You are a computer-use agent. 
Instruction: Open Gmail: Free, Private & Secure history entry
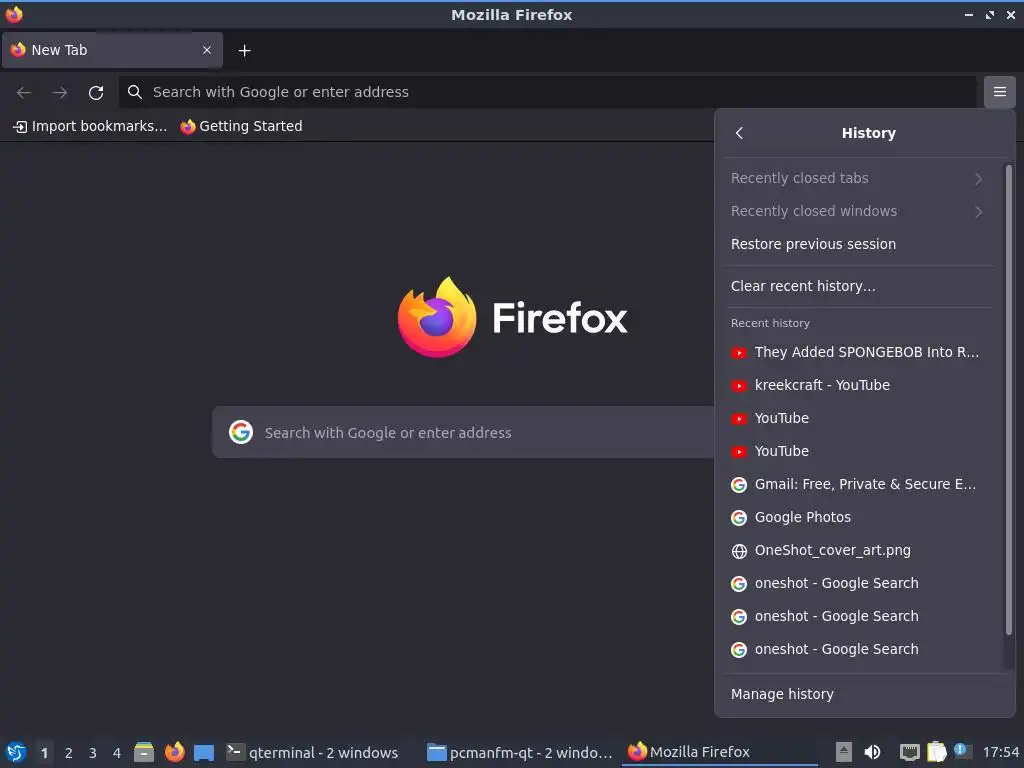pyautogui.click(x=857, y=485)
